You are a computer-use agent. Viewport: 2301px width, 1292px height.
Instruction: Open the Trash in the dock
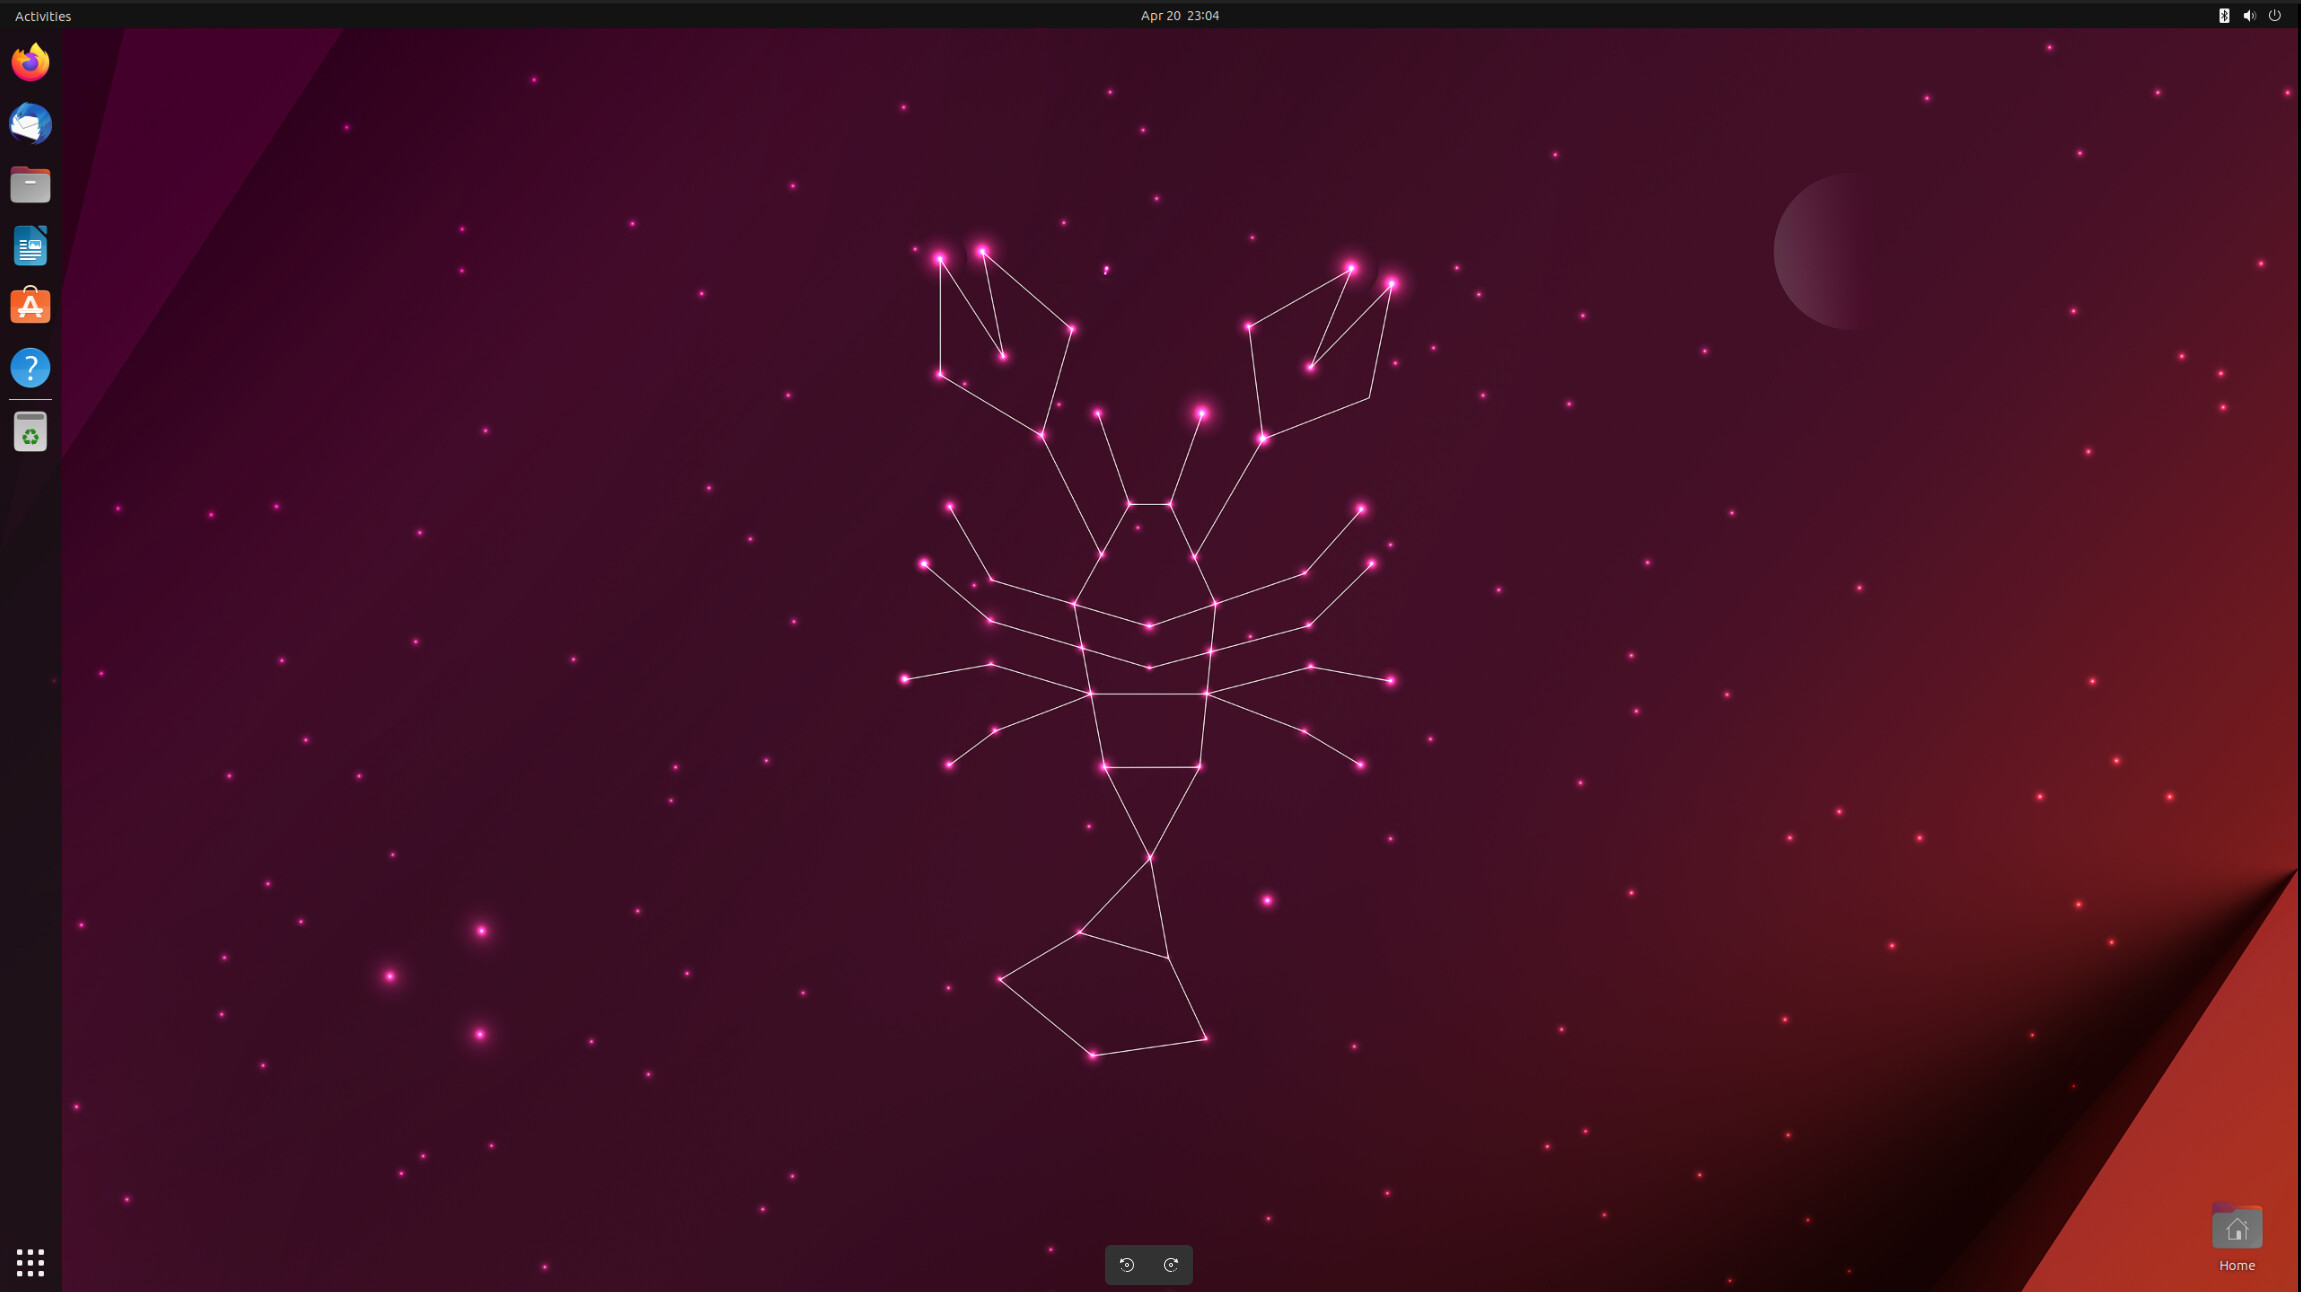(x=30, y=432)
